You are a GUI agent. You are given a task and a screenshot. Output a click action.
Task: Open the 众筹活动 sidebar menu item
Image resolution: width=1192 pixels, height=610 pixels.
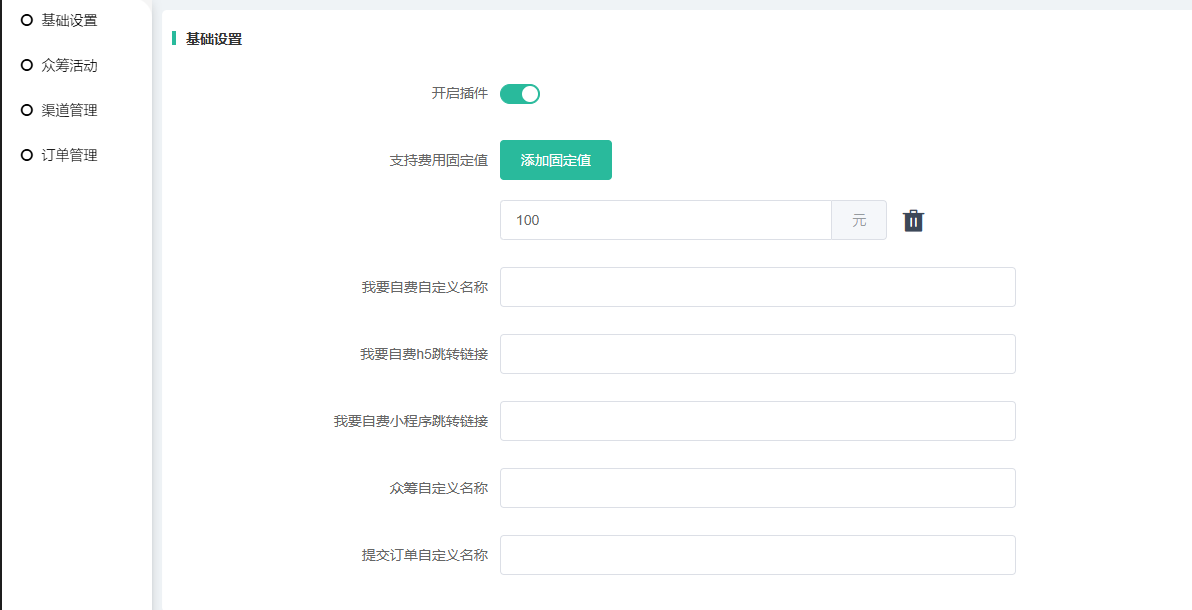[69, 65]
